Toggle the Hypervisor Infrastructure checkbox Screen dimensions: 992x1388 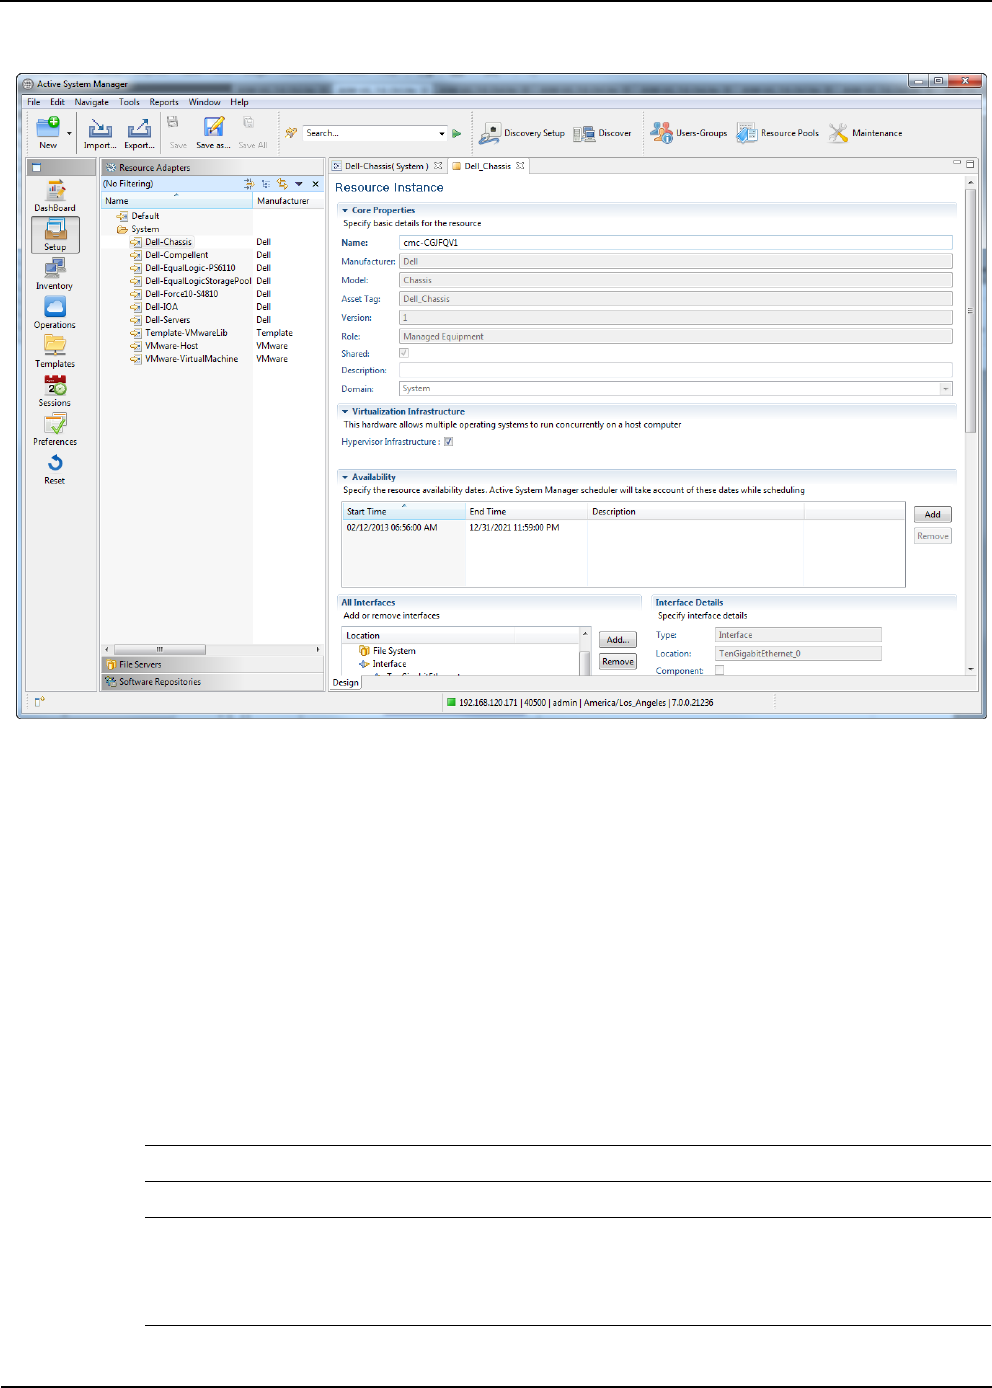click(x=449, y=442)
